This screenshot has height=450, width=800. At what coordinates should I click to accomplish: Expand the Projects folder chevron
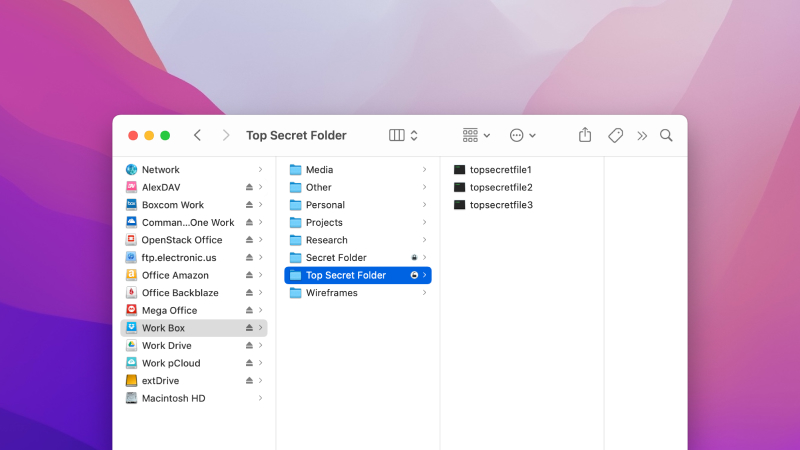424,222
